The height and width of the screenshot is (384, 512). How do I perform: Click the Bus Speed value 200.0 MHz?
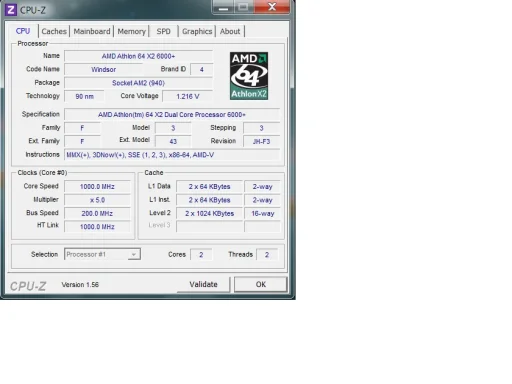(x=97, y=213)
